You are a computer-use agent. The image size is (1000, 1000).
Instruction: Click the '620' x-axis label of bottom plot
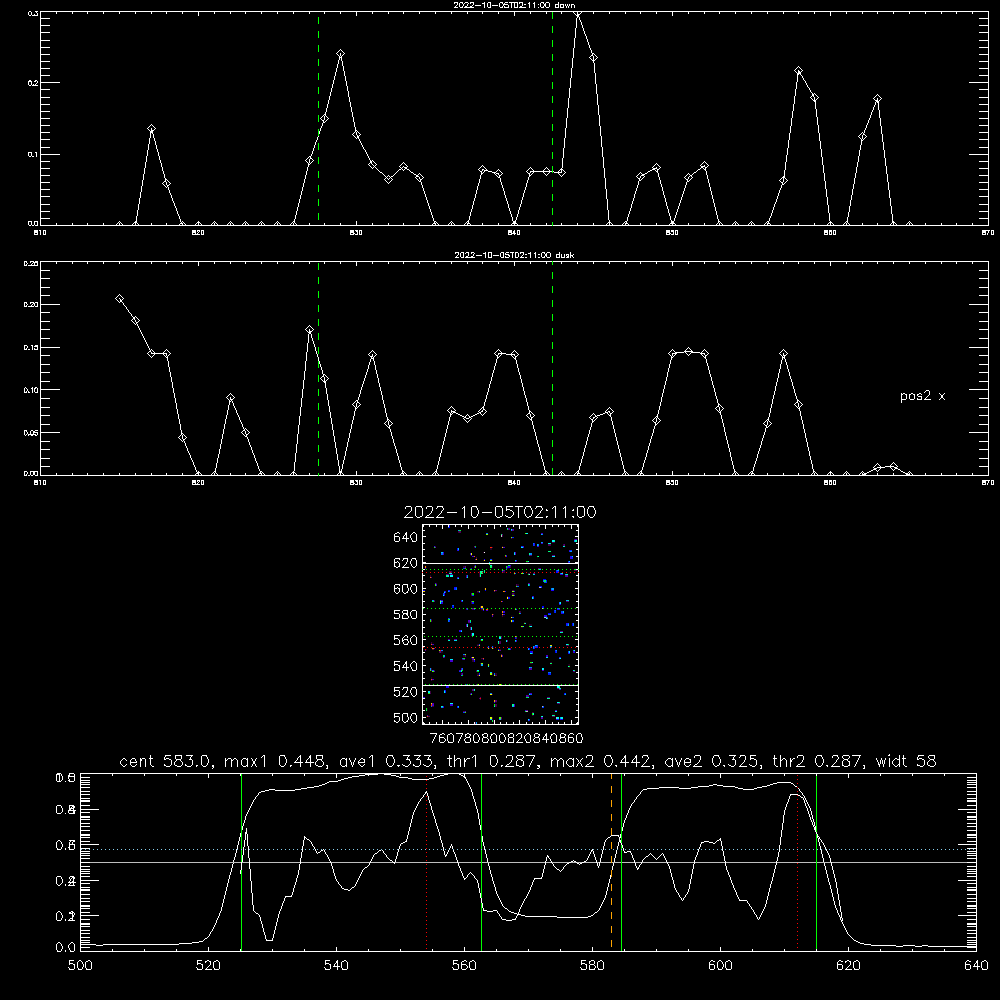(x=848, y=966)
